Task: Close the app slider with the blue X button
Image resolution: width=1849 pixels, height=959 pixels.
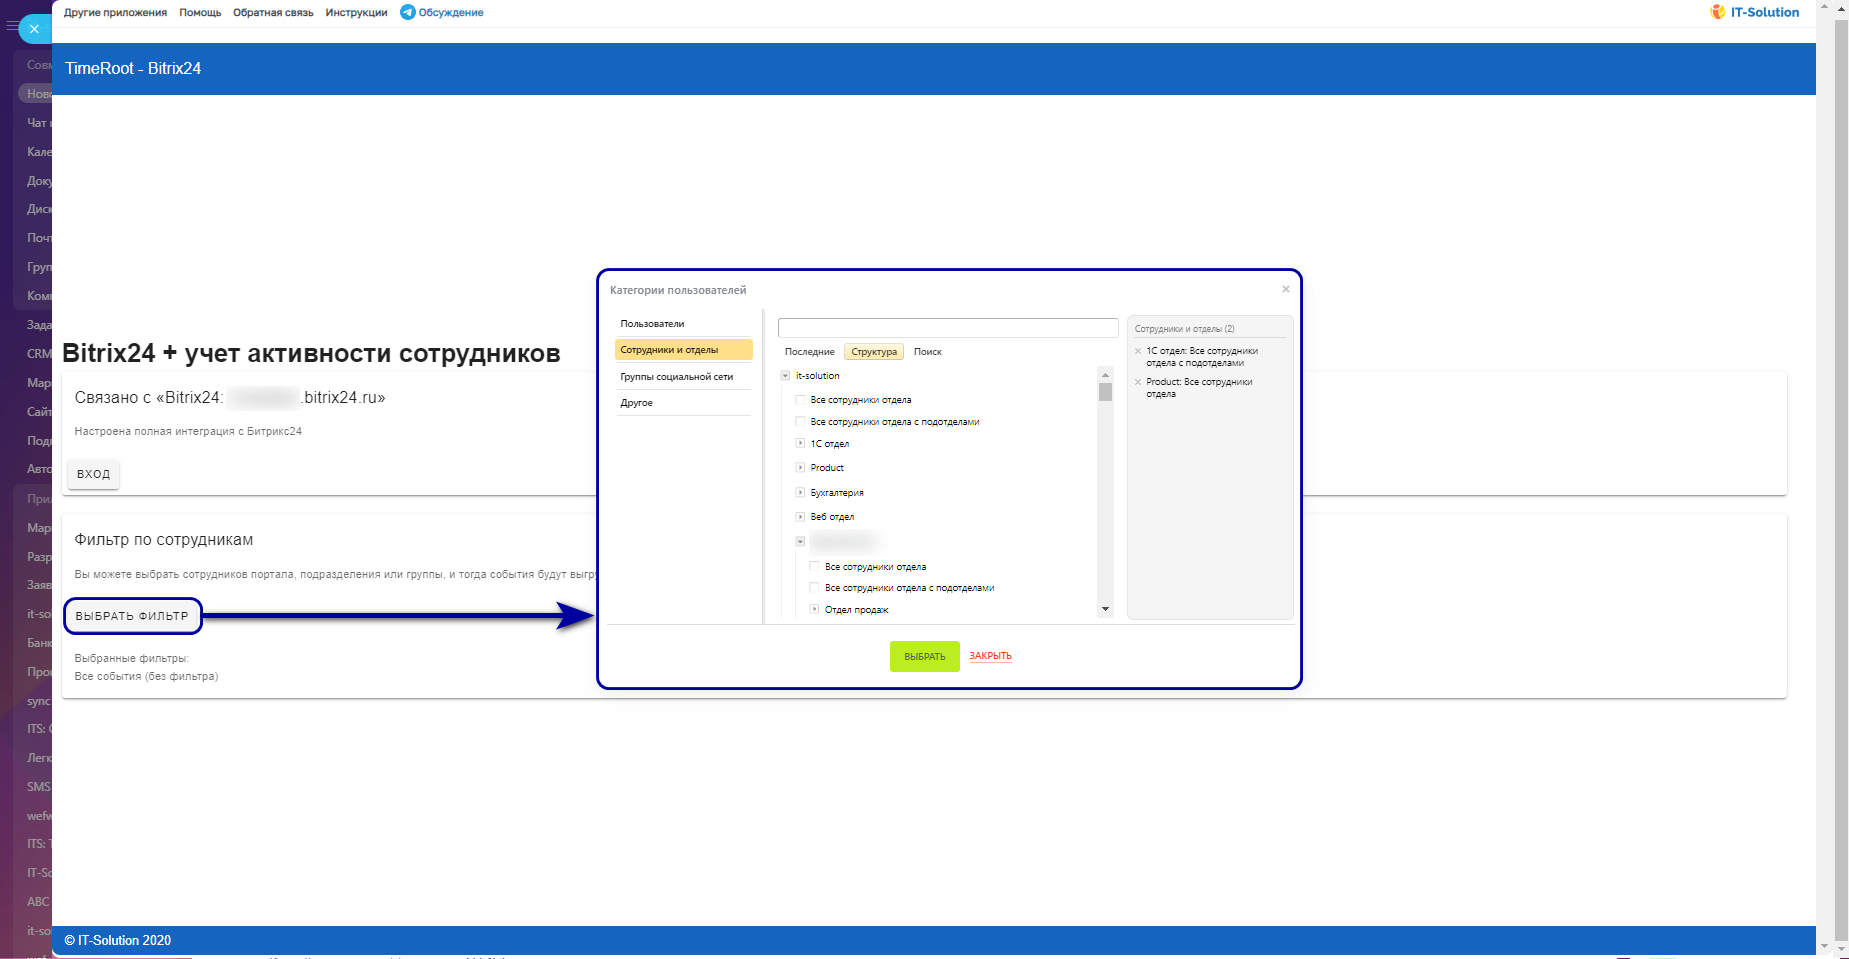Action: [x=34, y=29]
